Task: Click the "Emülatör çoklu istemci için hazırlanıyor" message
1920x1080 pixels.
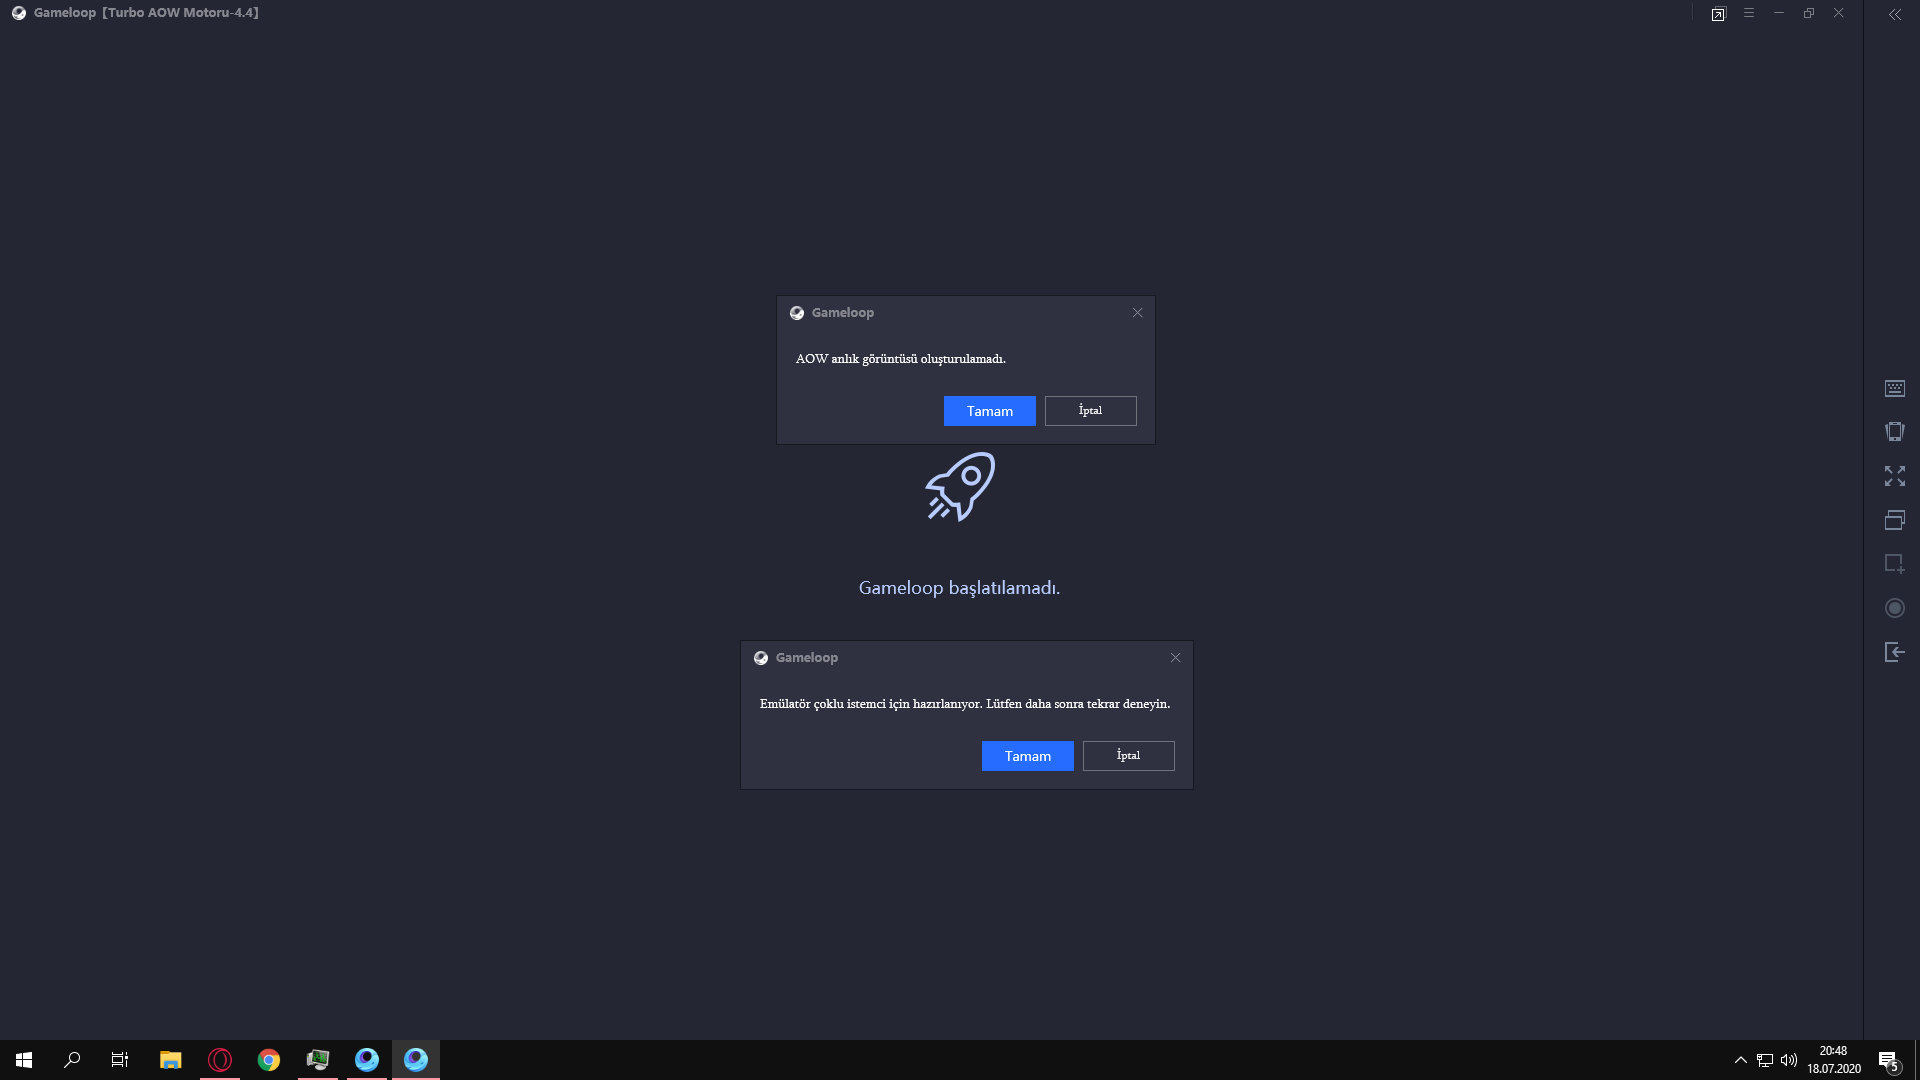Action: tap(870, 704)
